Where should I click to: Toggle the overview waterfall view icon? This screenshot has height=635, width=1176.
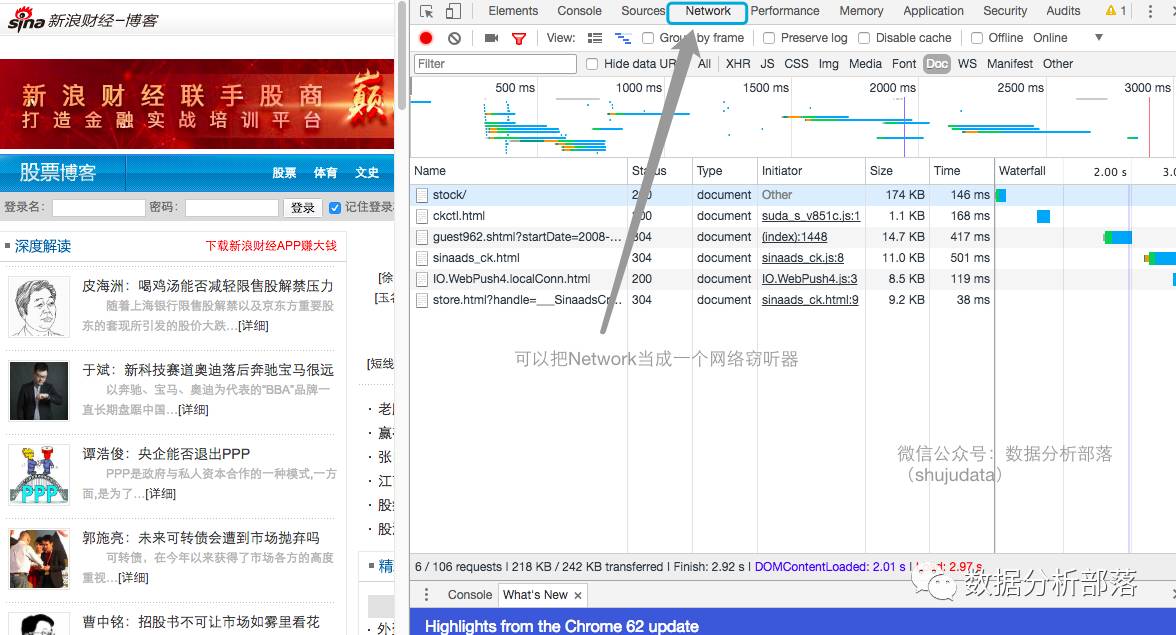(x=622, y=37)
